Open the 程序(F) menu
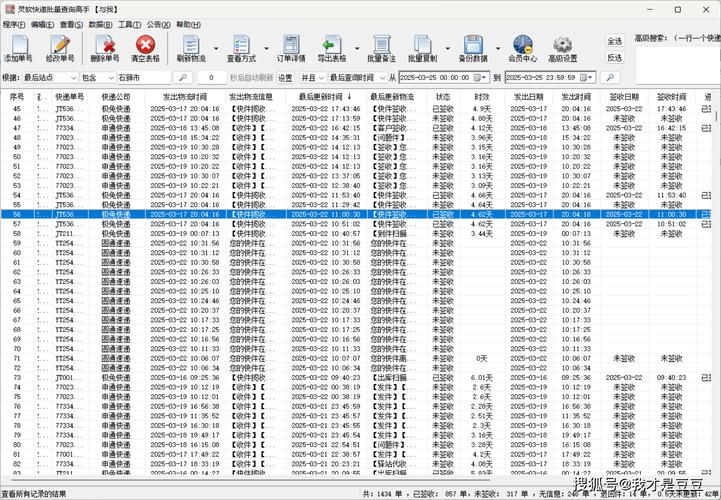 click(x=14, y=24)
